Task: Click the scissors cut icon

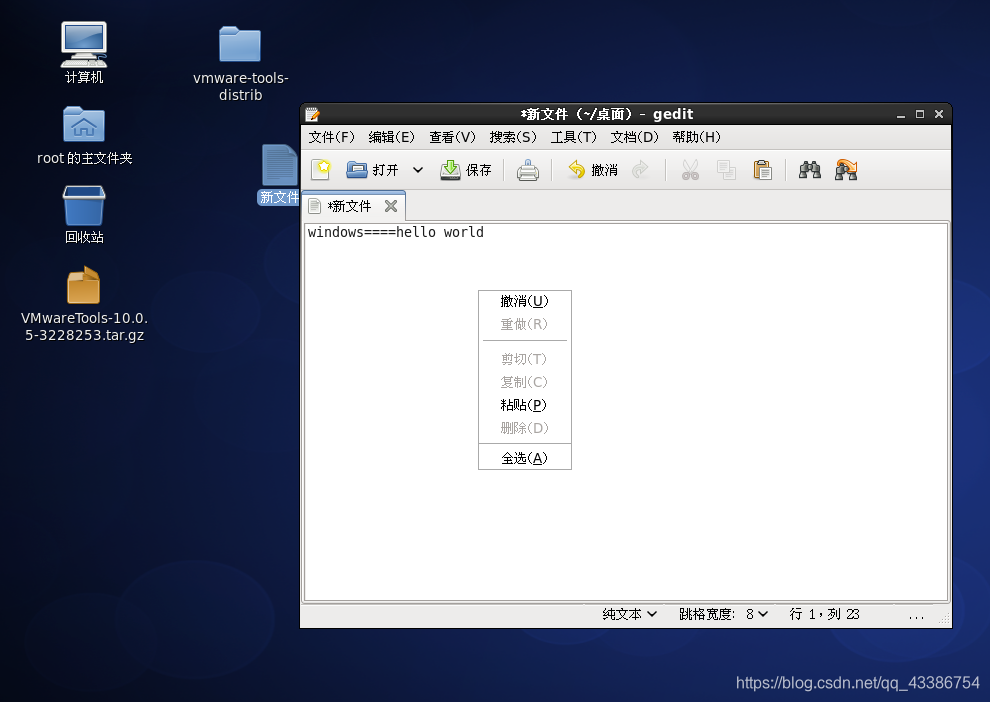Action: coord(690,170)
